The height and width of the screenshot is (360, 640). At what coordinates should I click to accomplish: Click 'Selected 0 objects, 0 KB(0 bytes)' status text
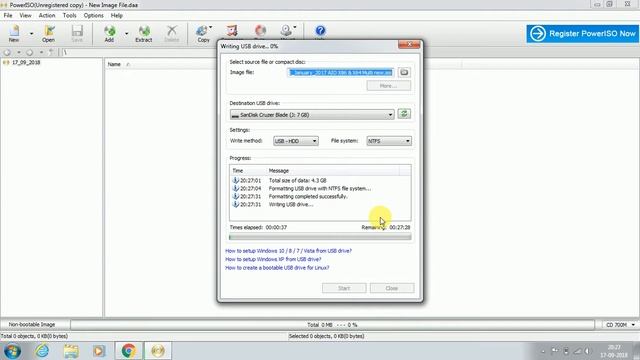tap(326, 336)
